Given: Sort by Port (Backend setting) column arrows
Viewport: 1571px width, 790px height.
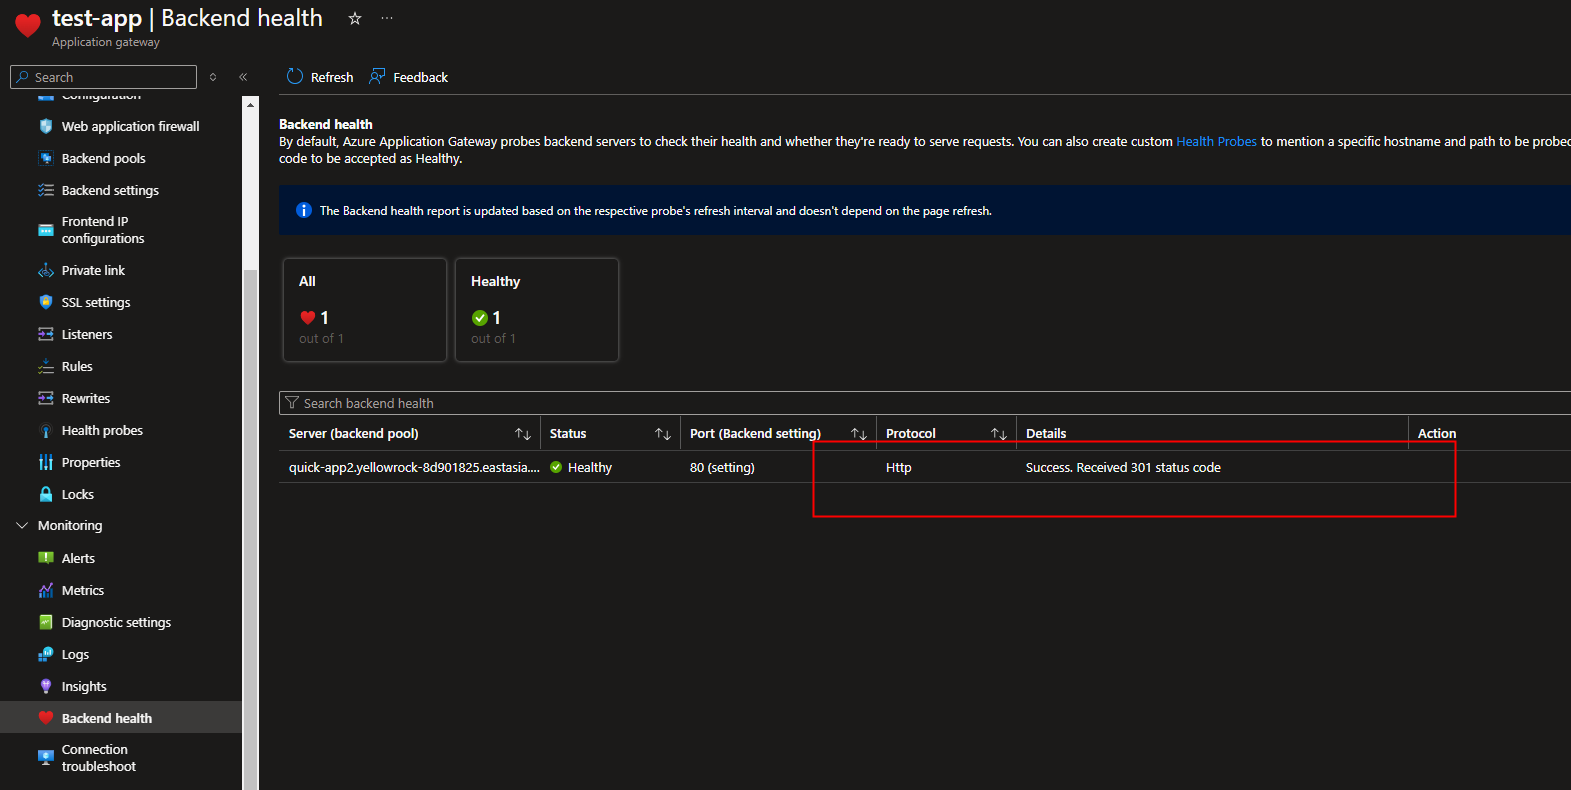Looking at the screenshot, I should [859, 433].
